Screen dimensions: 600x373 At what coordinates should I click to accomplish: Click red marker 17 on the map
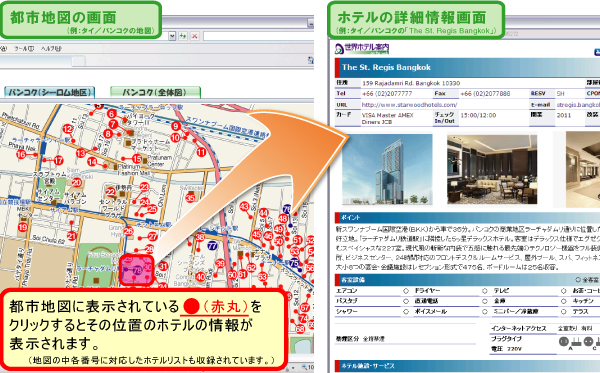[x=58, y=161]
